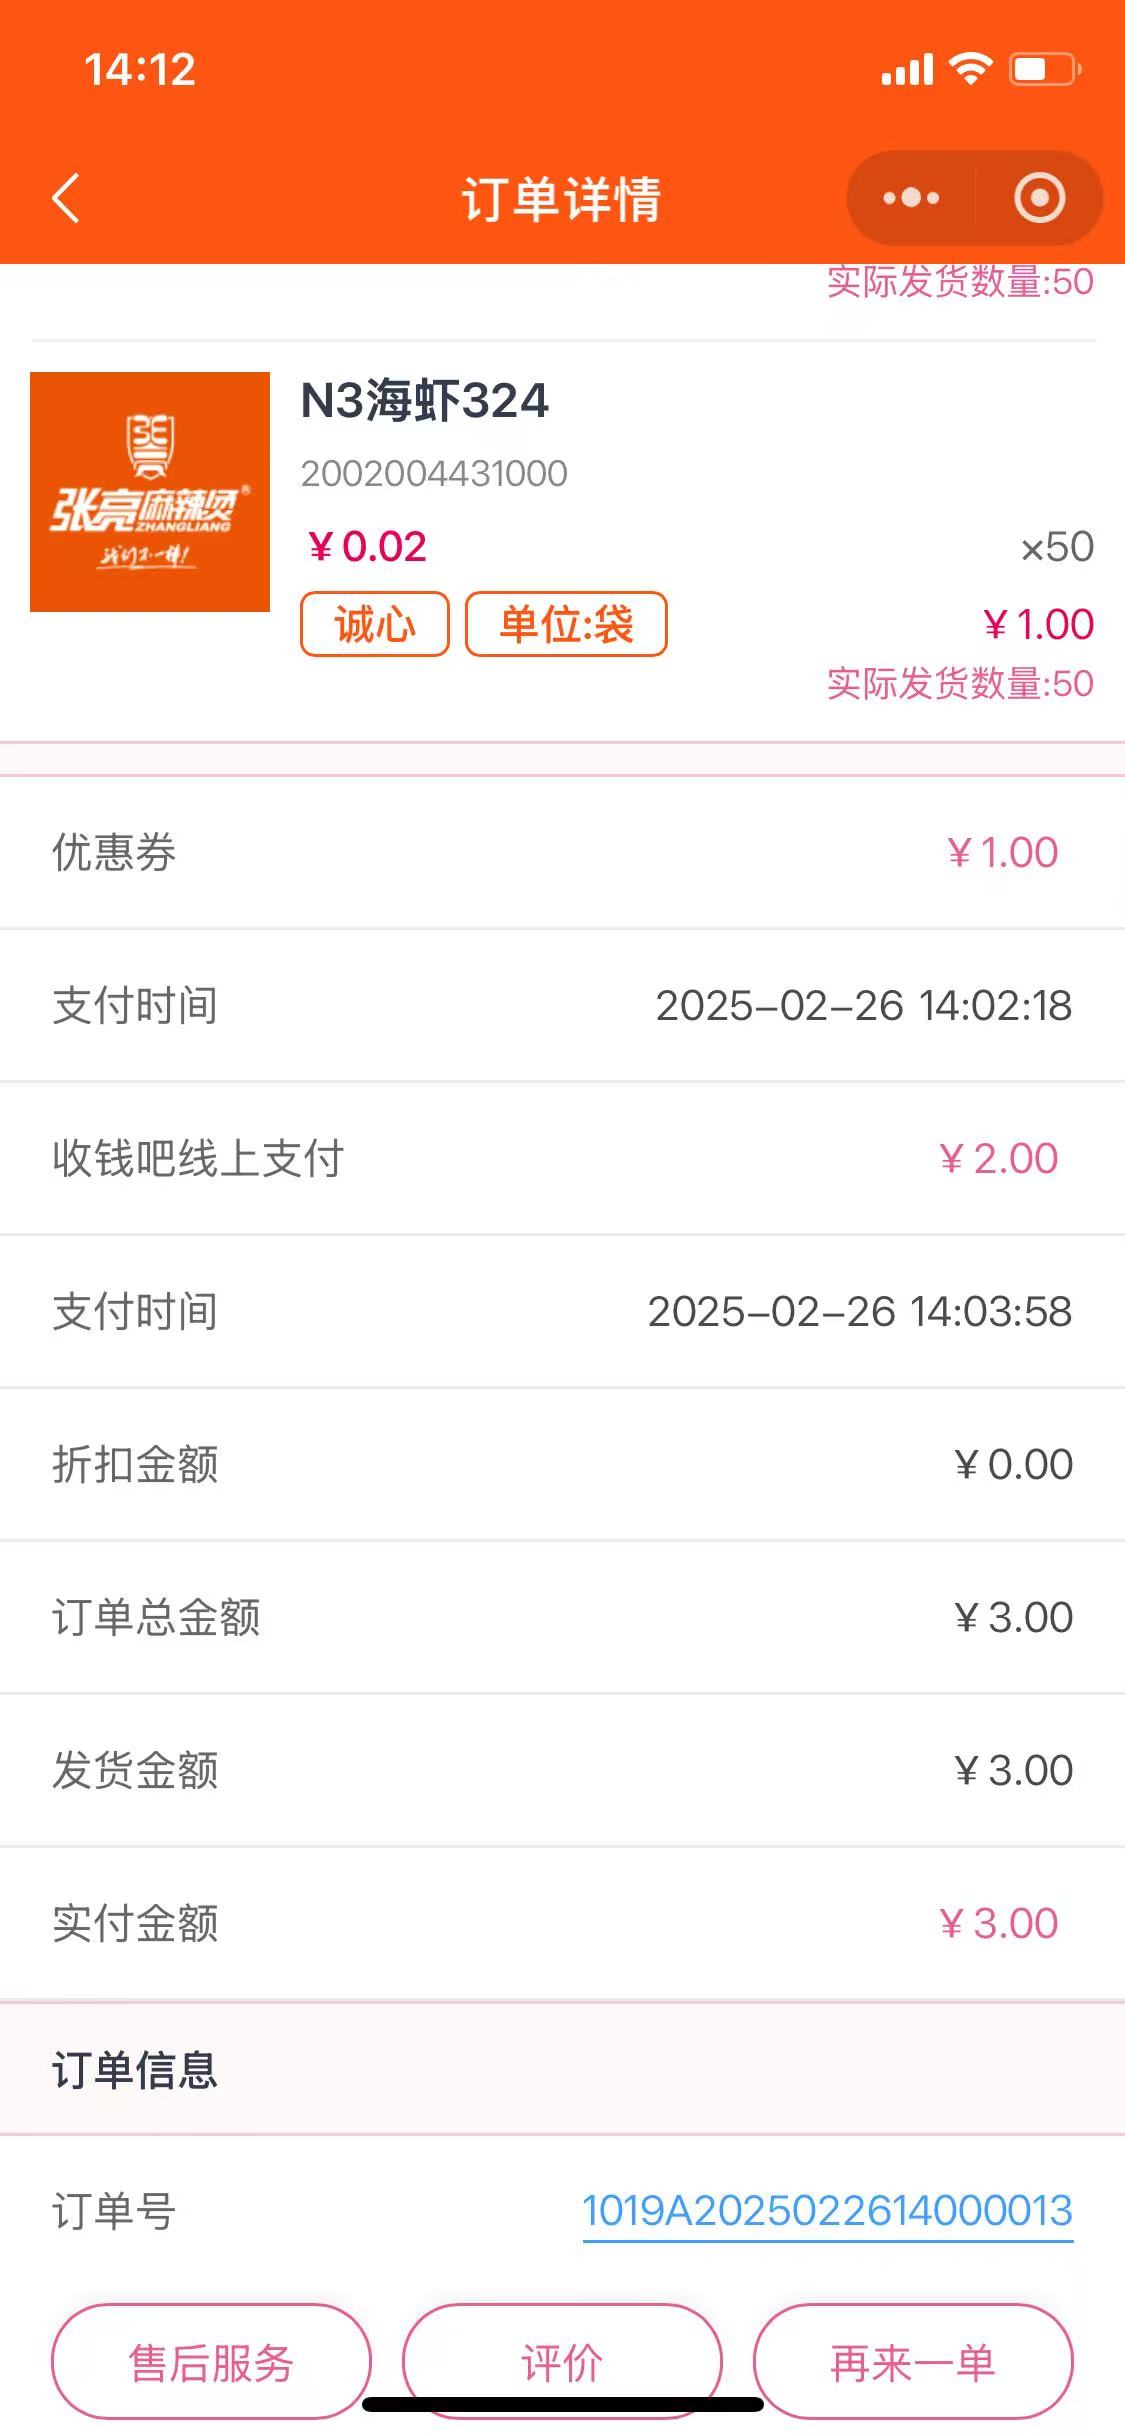Tap the cellular signal bars icon
Screen dimensions: 1125x2436
[x=906, y=70]
